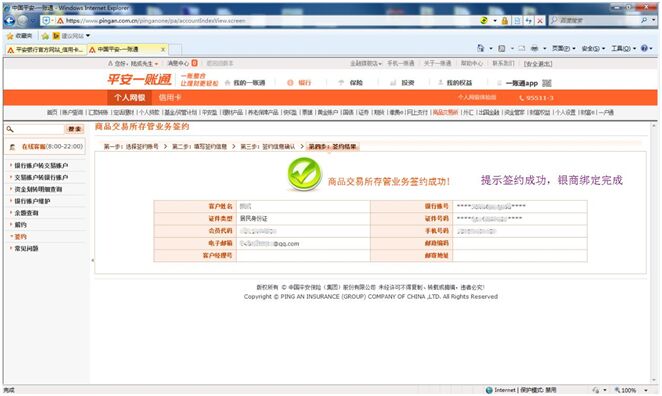Image resolution: width=662 pixels, height=396 pixels.
Task: Click the 在线客服 agent icon
Action: [x=12, y=147]
